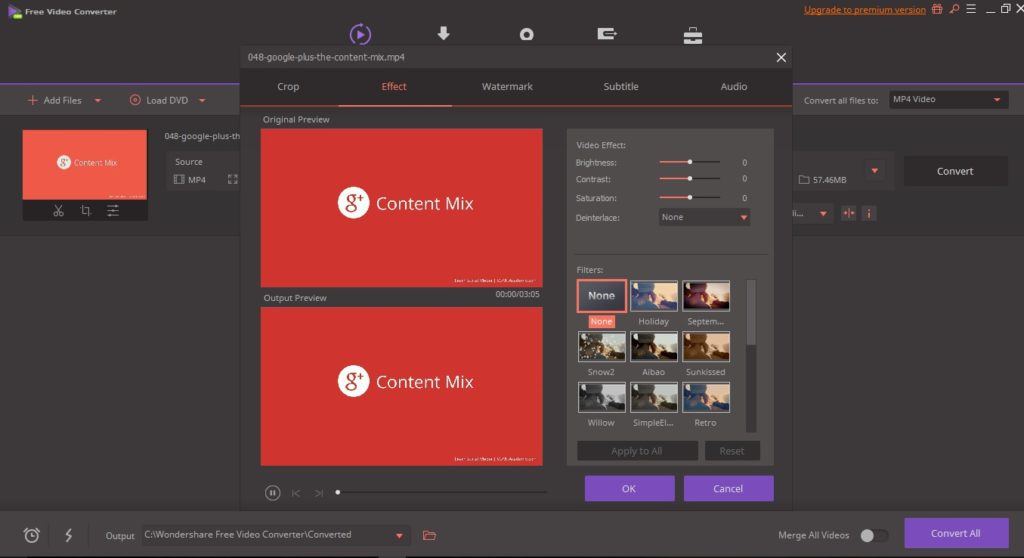
Task: Click the Cancel button
Action: [728, 489]
